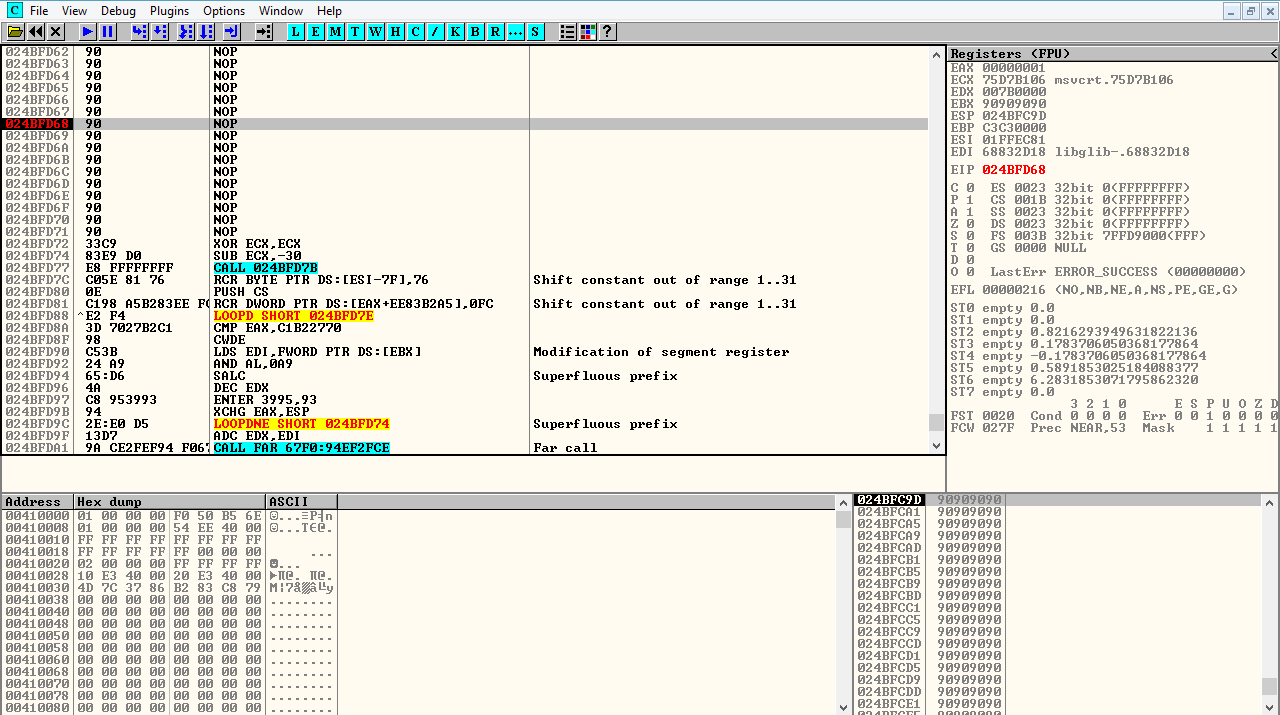Click the Go to address arrow icon
The width and height of the screenshot is (1280, 715).
tap(264, 32)
